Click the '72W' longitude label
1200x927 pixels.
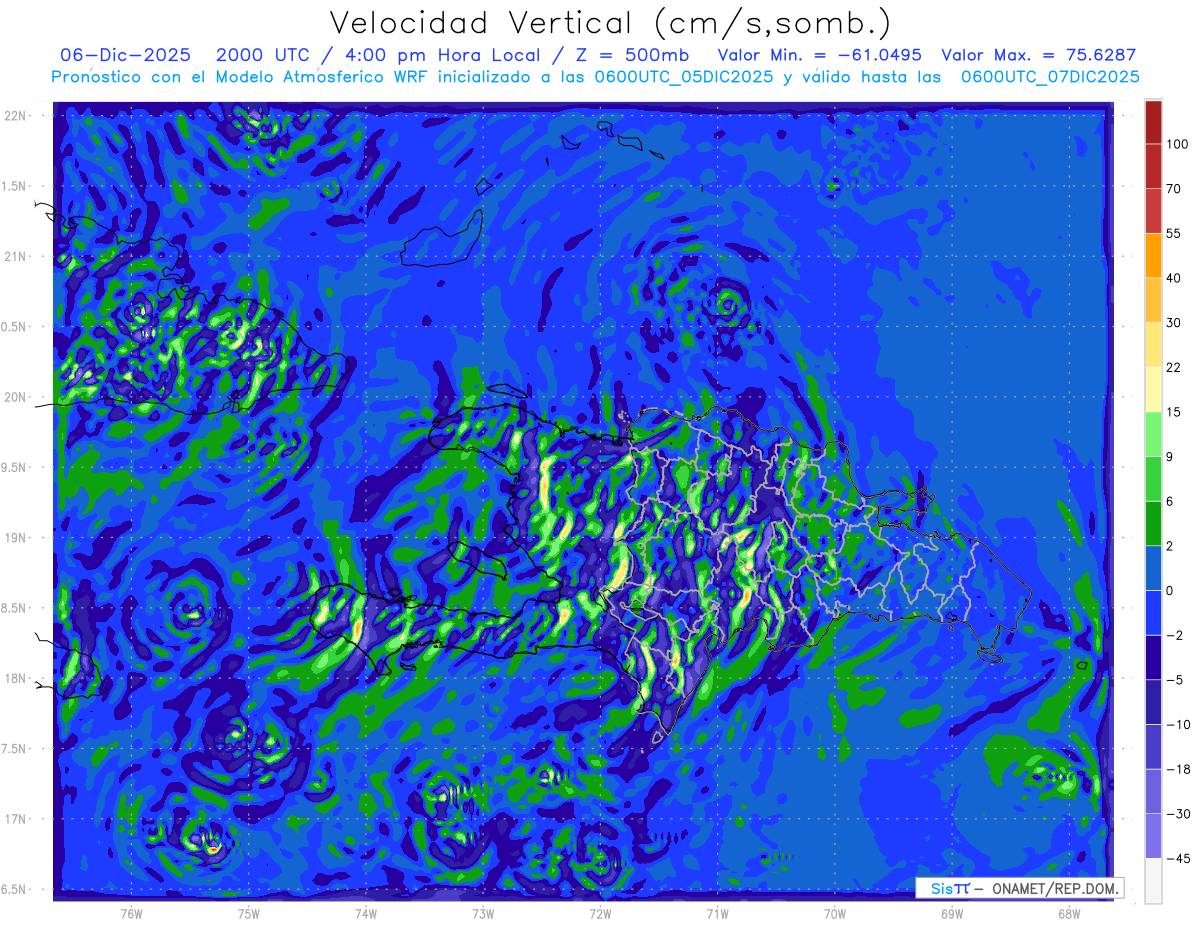click(x=600, y=913)
